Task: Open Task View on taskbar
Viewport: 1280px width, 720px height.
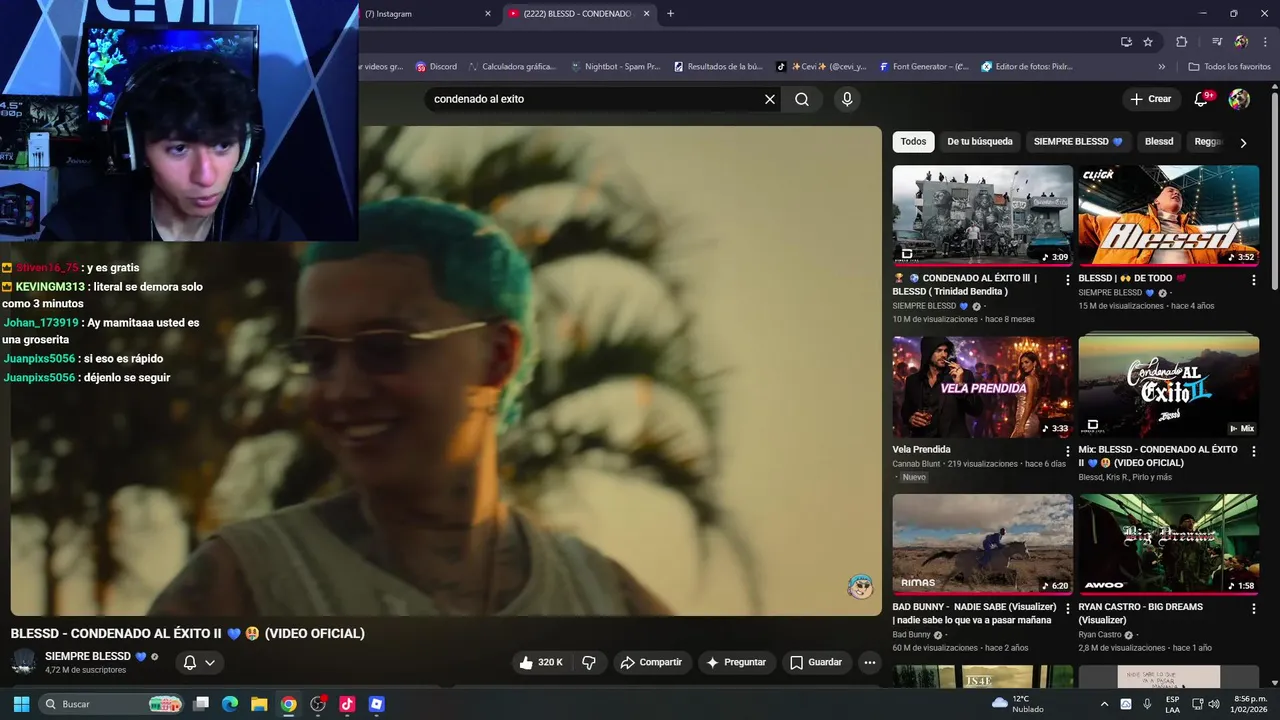Action: click(x=201, y=704)
